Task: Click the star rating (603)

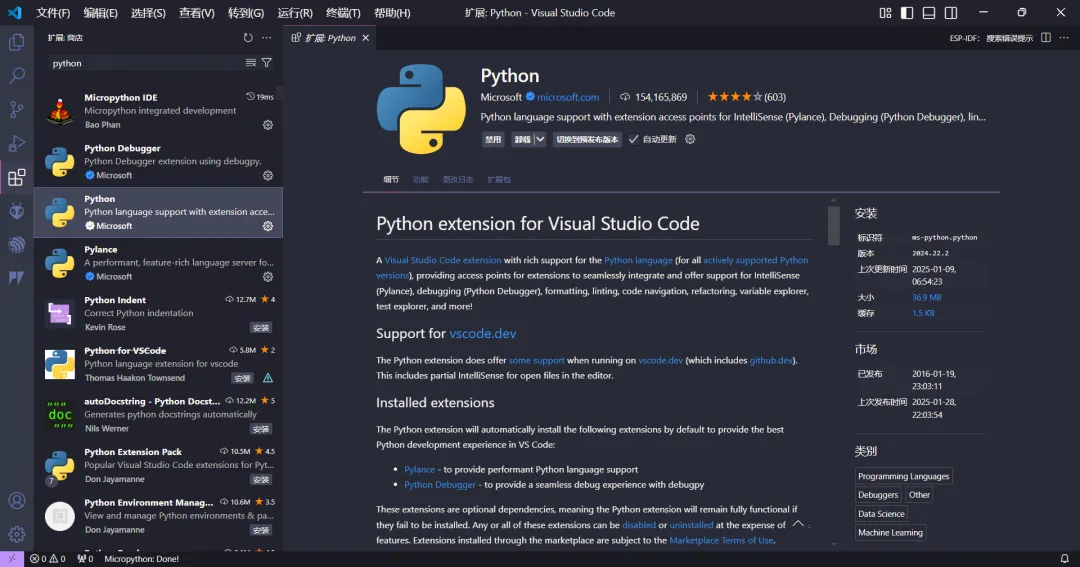Action: 747,97
